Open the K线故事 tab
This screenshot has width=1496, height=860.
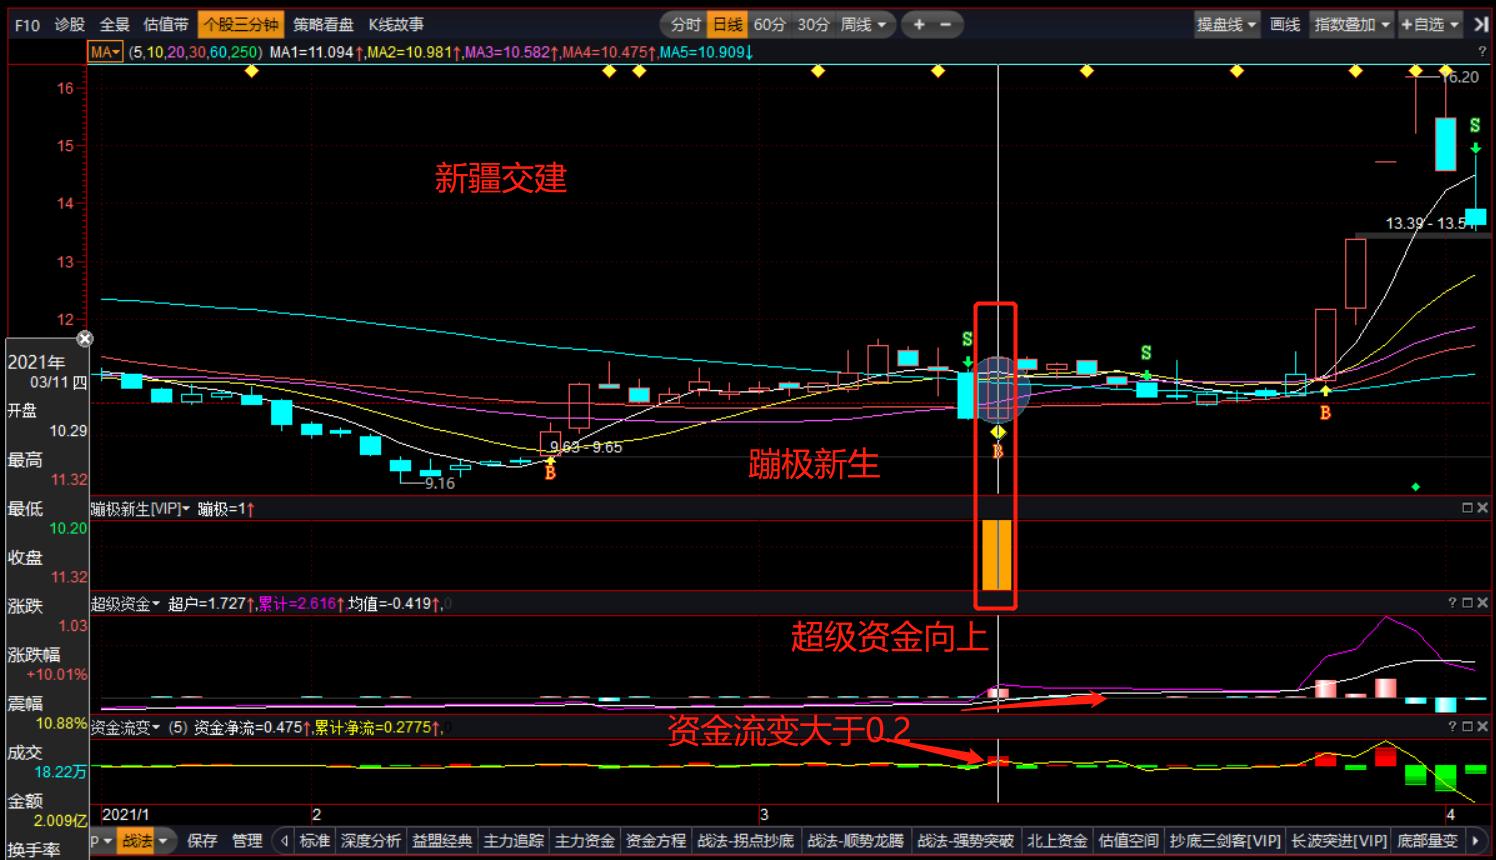(x=397, y=25)
